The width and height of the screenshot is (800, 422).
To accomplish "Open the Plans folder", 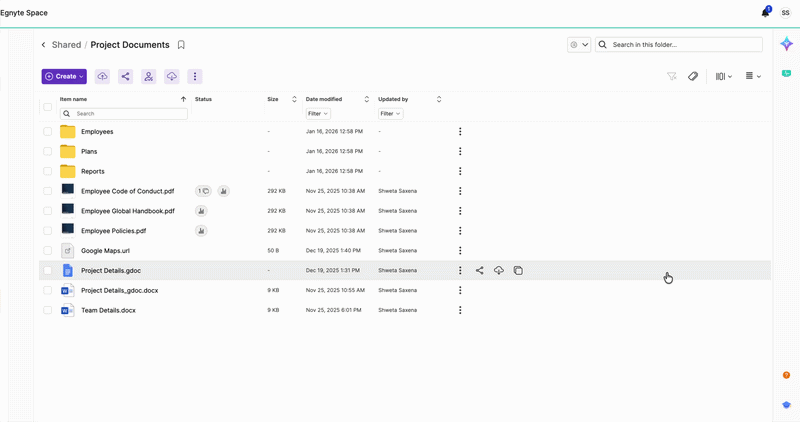I will (x=89, y=152).
